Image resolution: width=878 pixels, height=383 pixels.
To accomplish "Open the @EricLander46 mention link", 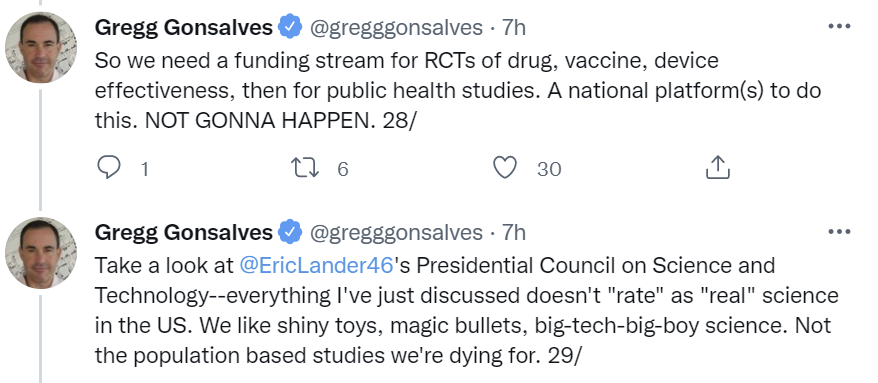I will (x=317, y=265).
